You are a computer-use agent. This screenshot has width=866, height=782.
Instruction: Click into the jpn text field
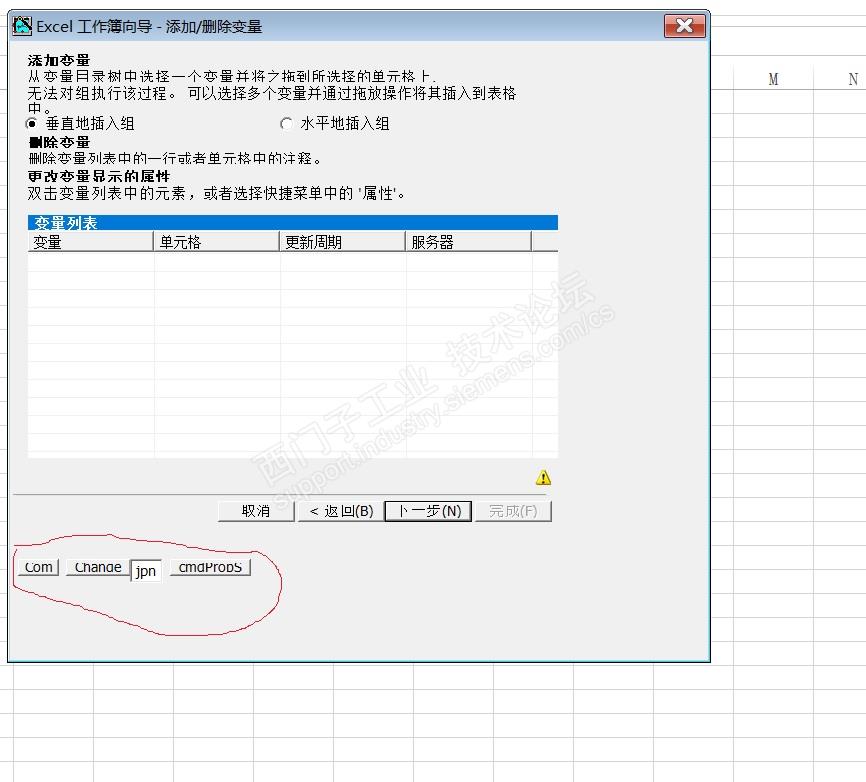click(x=146, y=570)
